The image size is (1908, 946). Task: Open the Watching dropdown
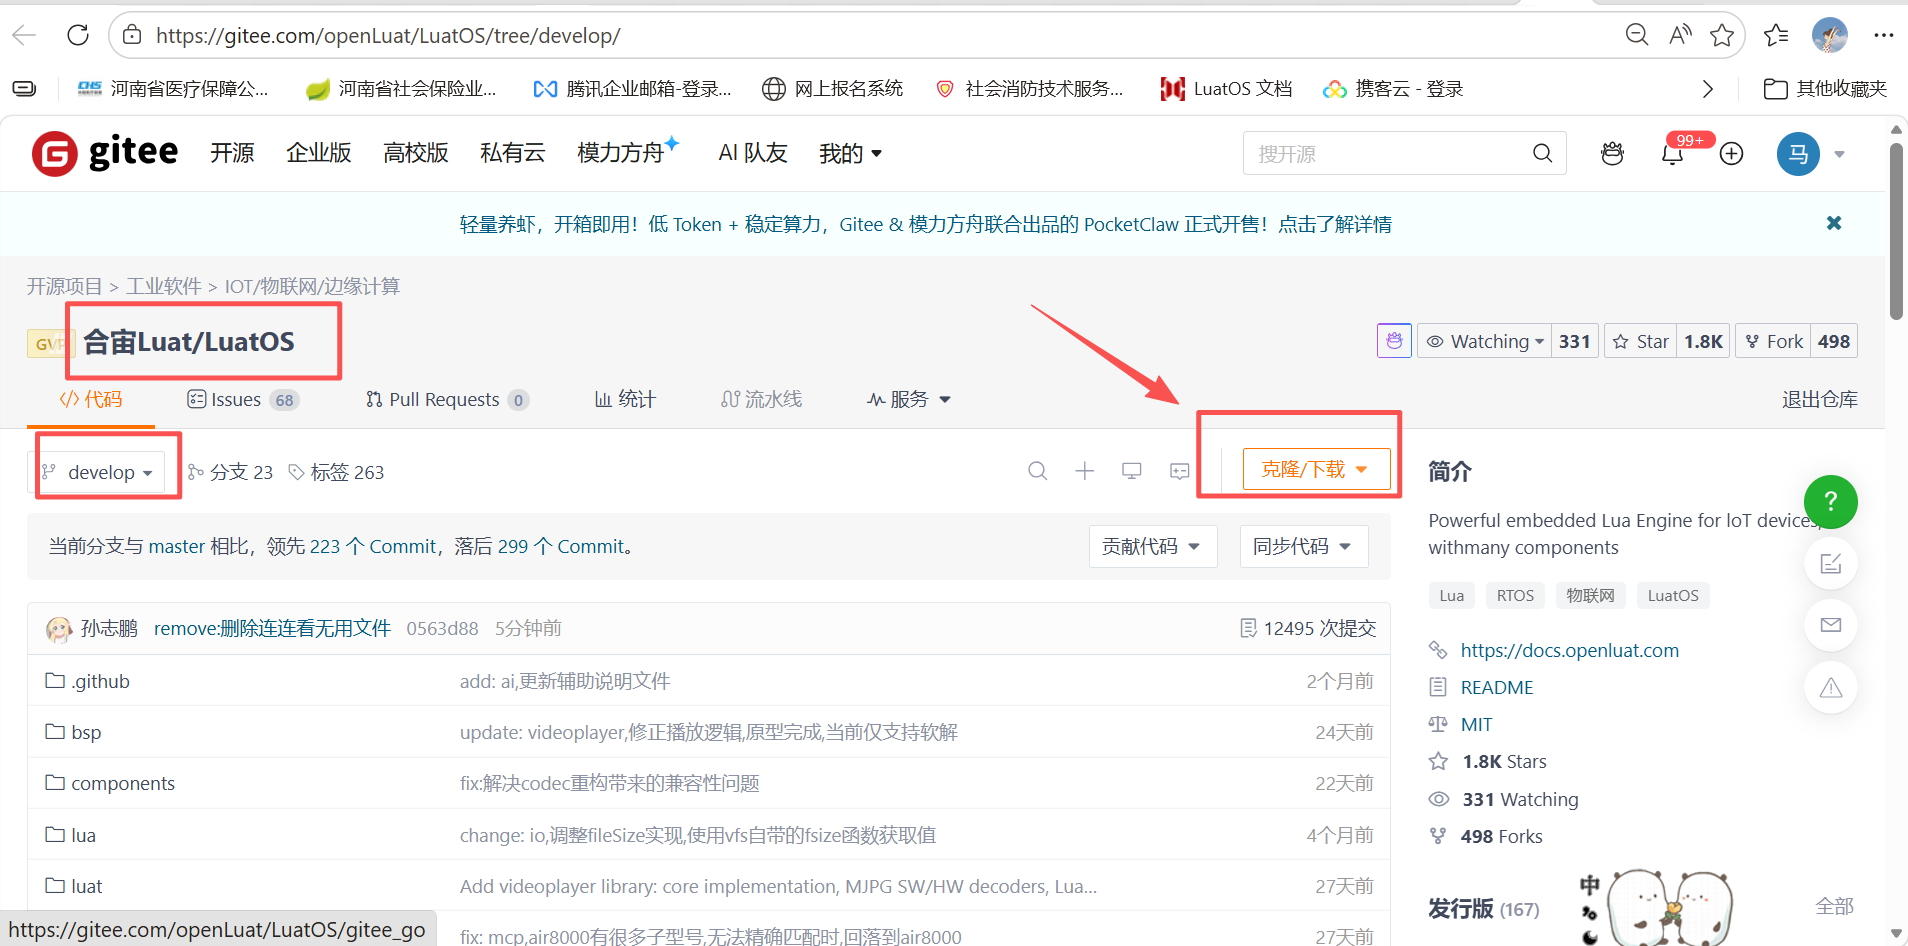[x=1485, y=341]
